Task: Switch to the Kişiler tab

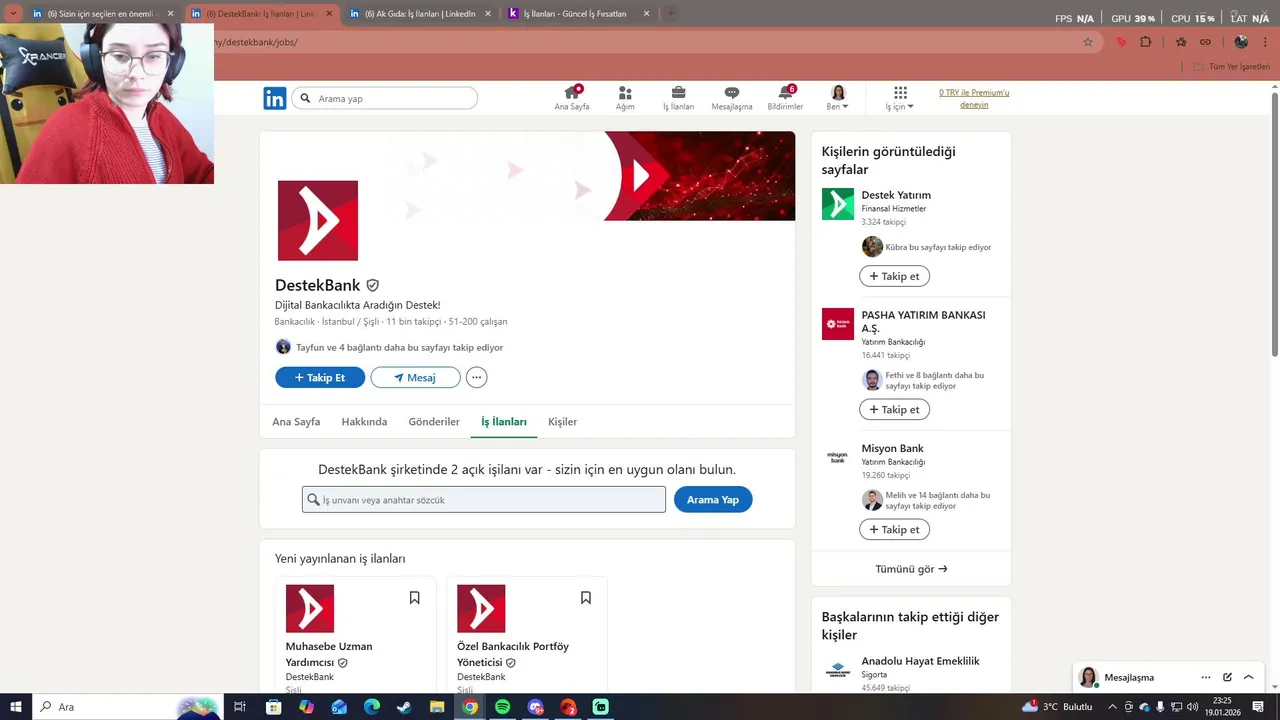Action: click(562, 421)
